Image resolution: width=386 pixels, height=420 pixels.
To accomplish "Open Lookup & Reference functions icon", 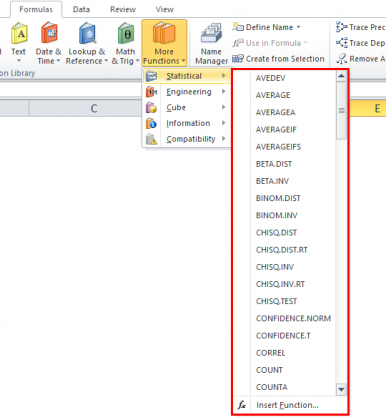I will (87, 33).
